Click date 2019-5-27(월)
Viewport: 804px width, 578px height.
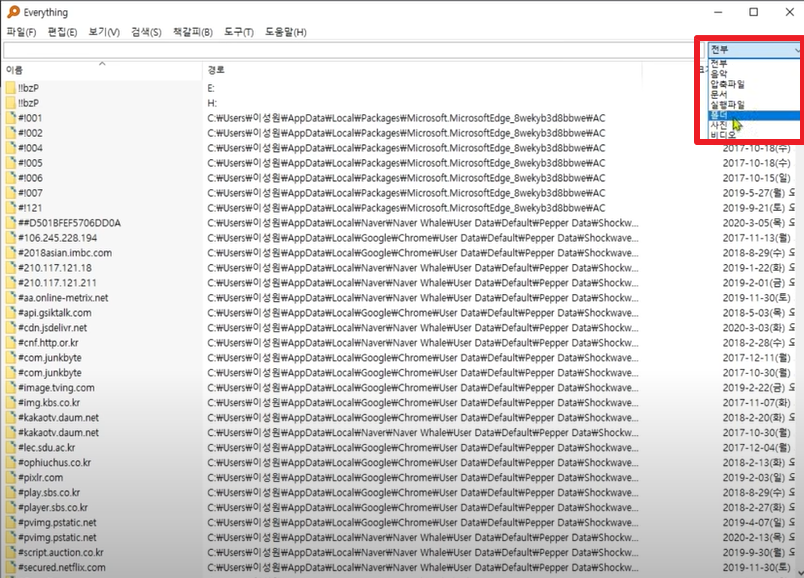[756, 193]
